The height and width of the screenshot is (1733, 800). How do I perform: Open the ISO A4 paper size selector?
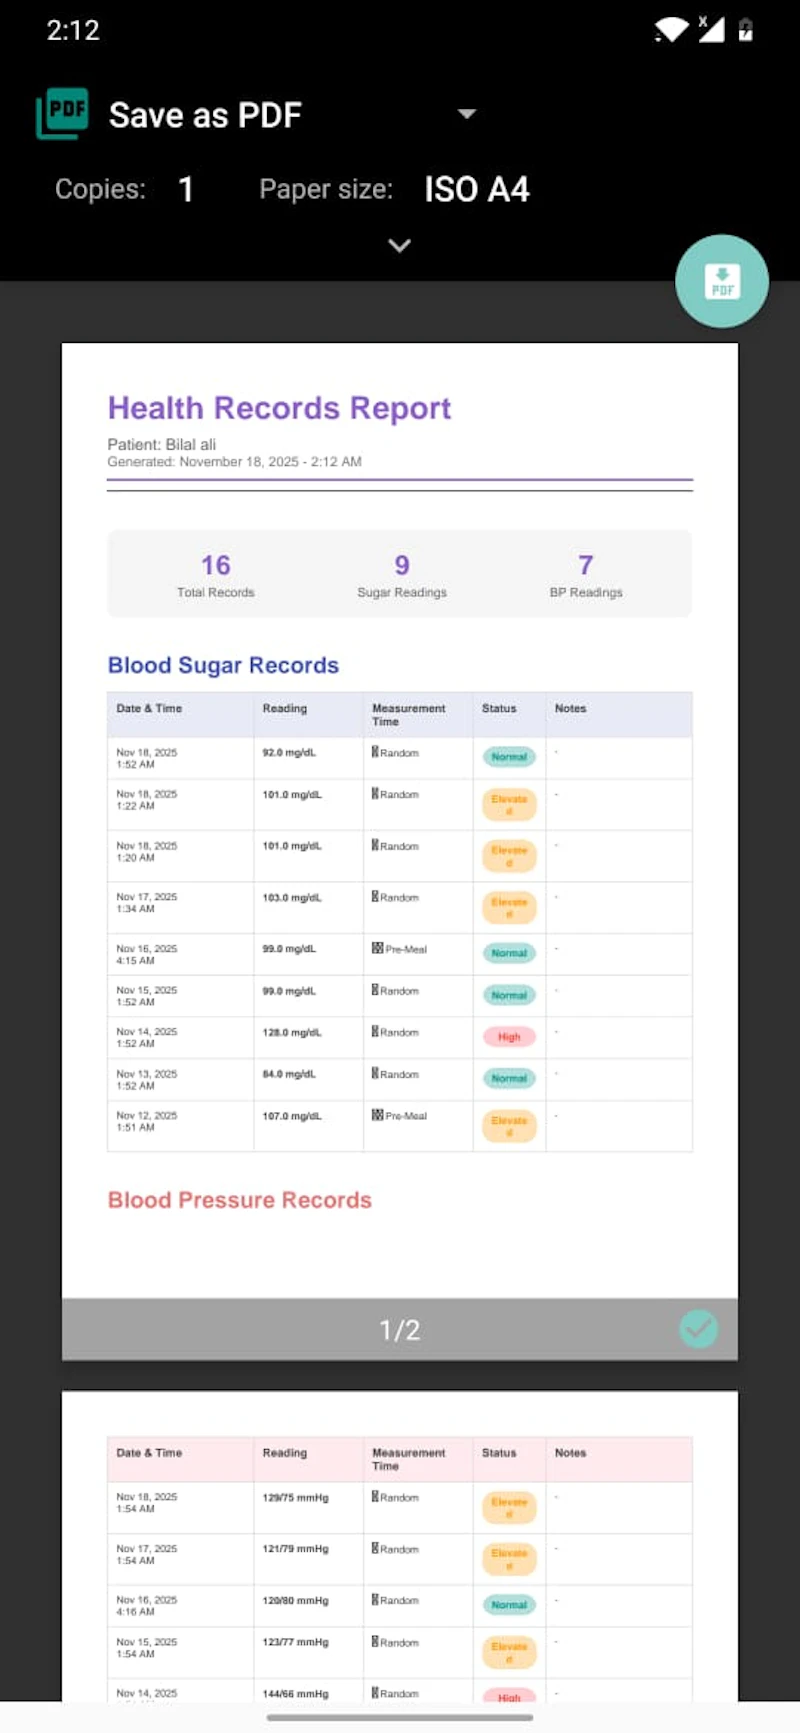(477, 189)
